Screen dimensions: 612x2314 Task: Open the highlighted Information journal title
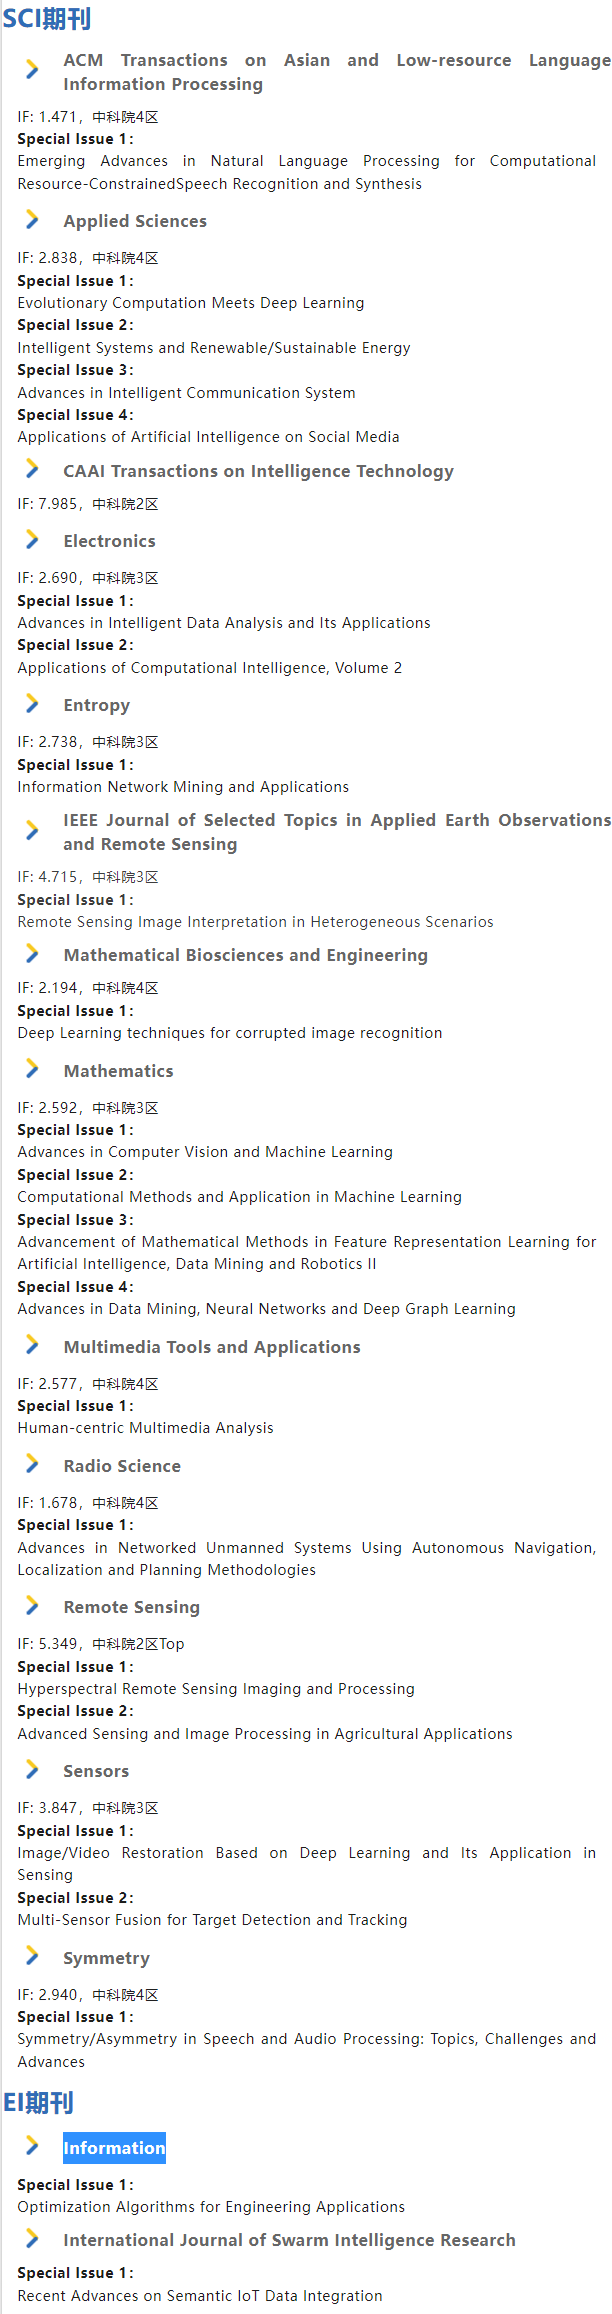[114, 2148]
